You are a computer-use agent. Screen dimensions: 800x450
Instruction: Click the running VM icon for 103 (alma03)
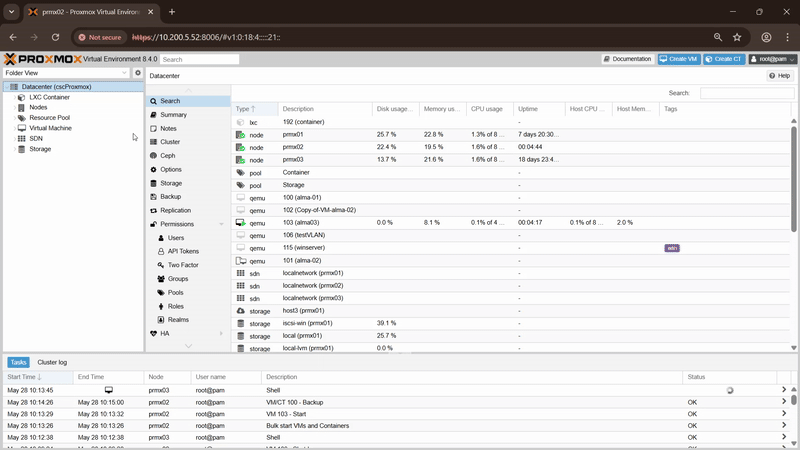pyautogui.click(x=240, y=222)
